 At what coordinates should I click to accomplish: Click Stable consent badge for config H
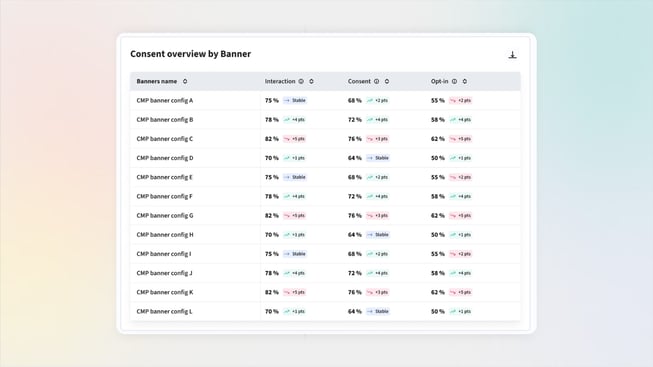(x=378, y=235)
